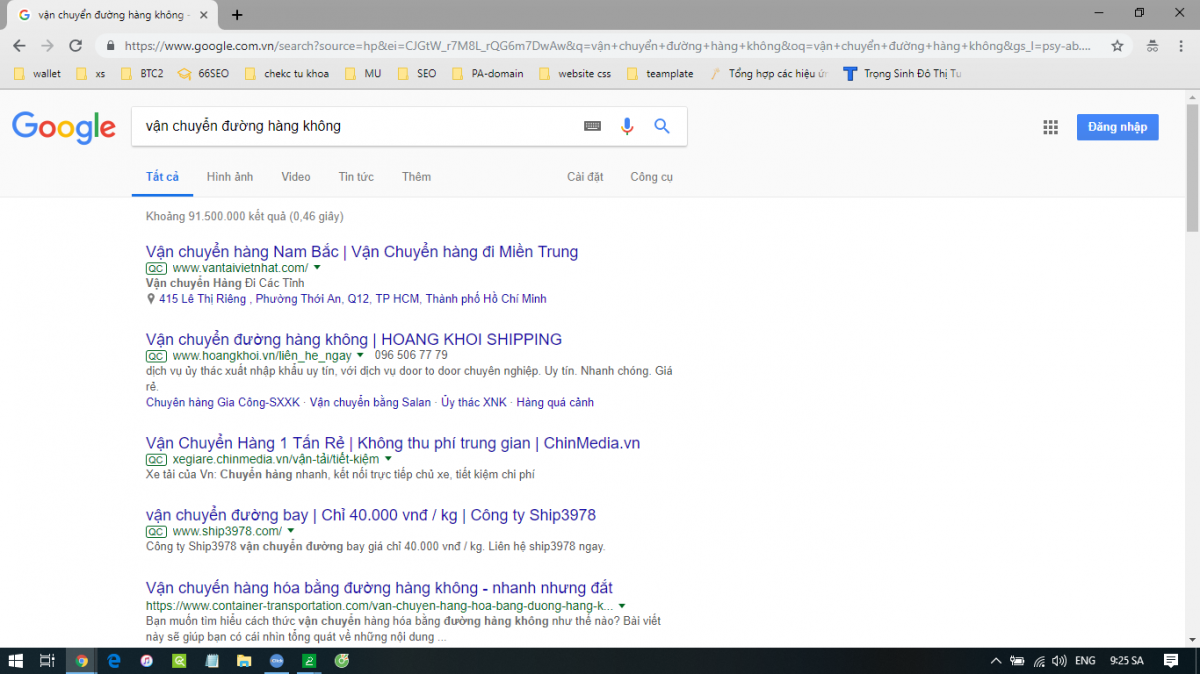Expand the container-transportation.com result options arrow

(622, 606)
